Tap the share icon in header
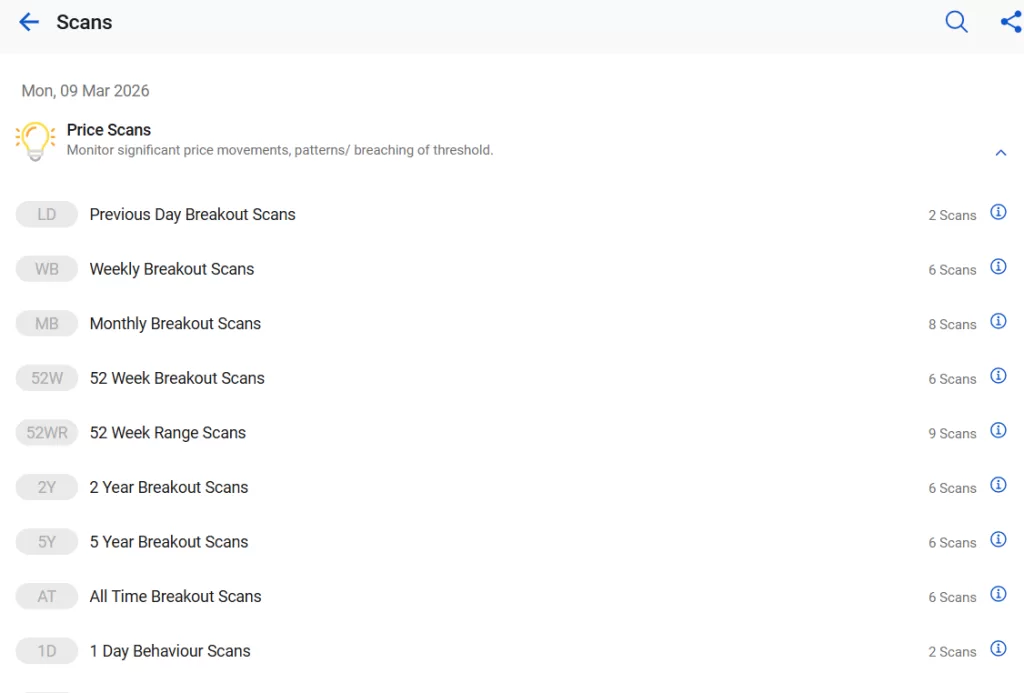1024x693 pixels. 1010,22
